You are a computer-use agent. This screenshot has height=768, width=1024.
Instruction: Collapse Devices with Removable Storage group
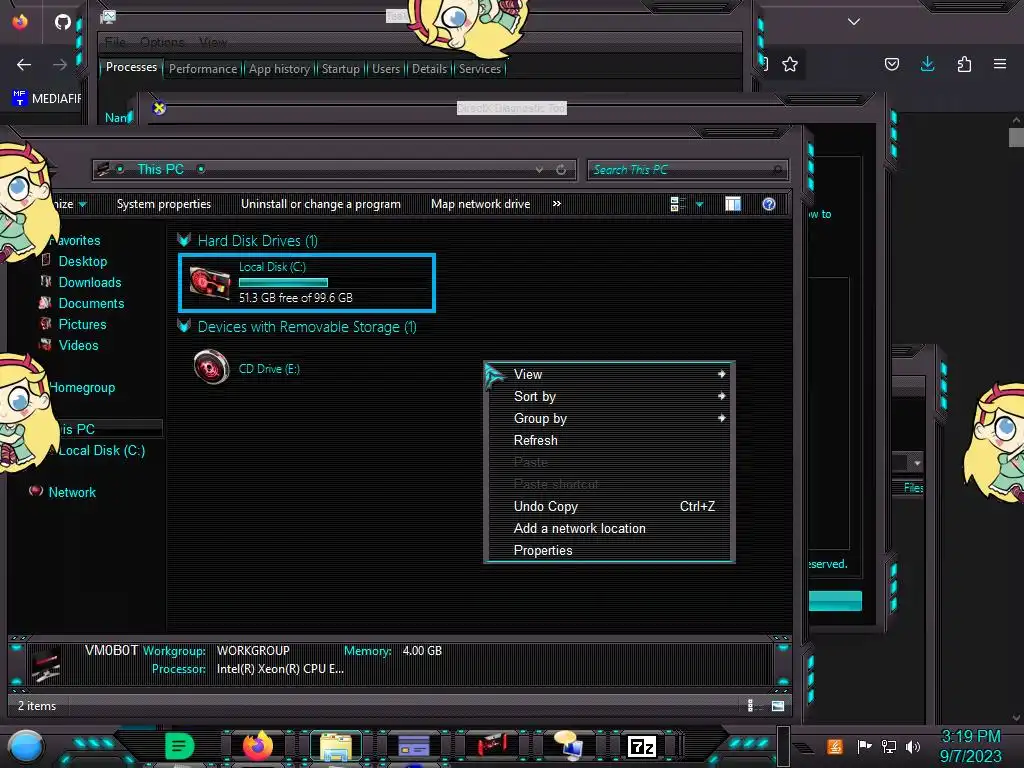(184, 326)
